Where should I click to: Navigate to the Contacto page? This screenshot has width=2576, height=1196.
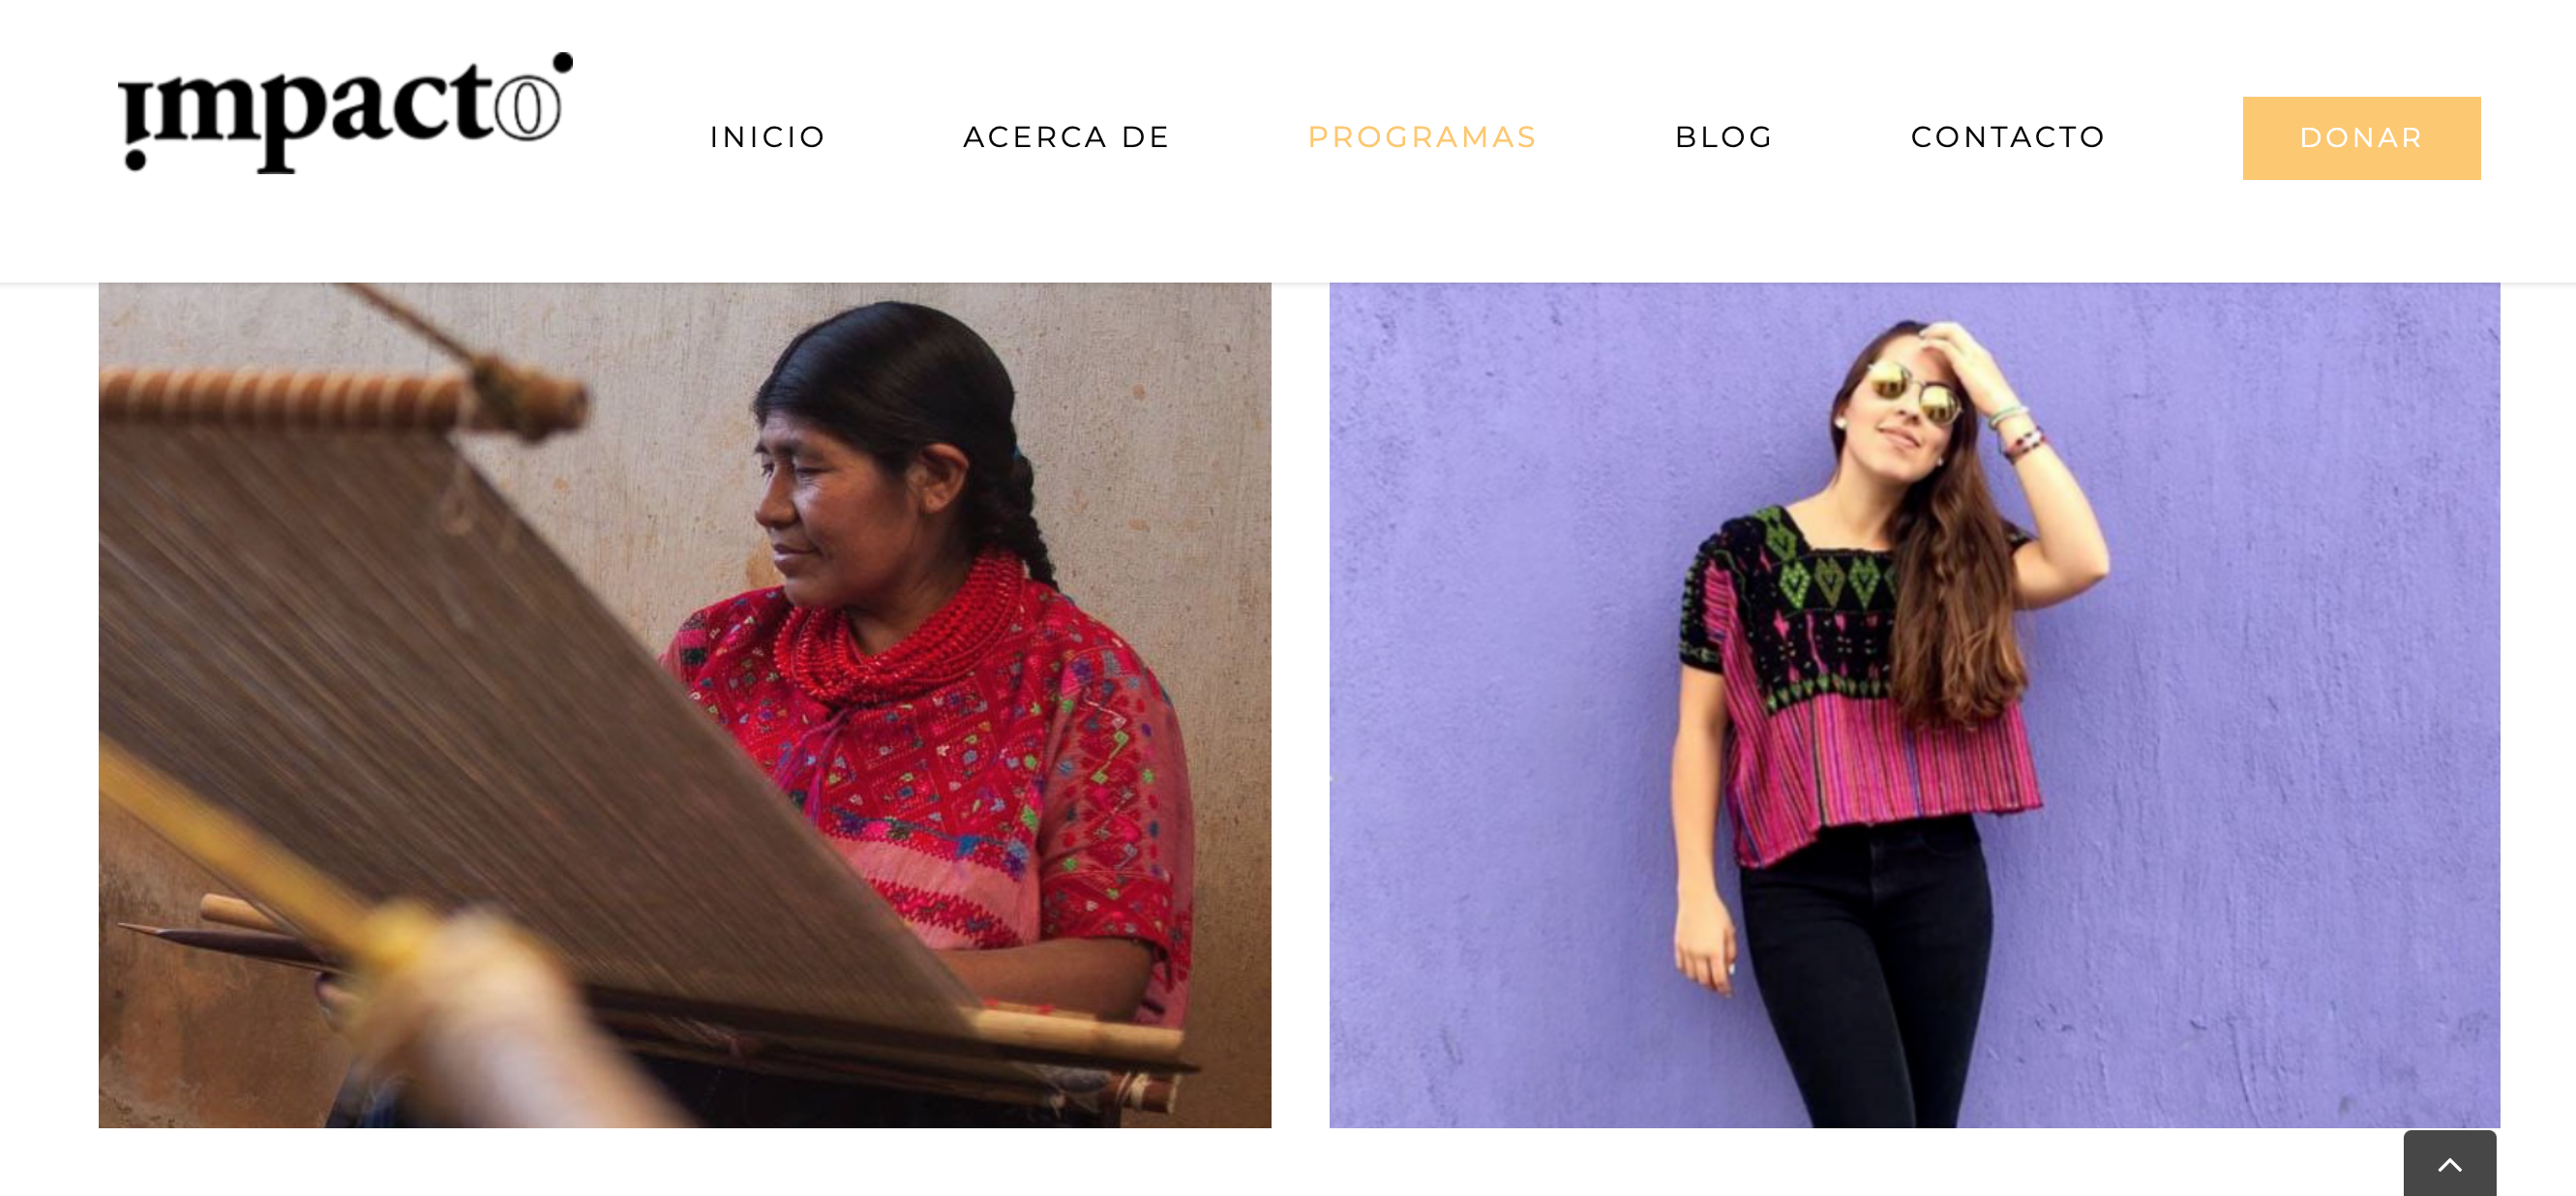(x=2008, y=137)
